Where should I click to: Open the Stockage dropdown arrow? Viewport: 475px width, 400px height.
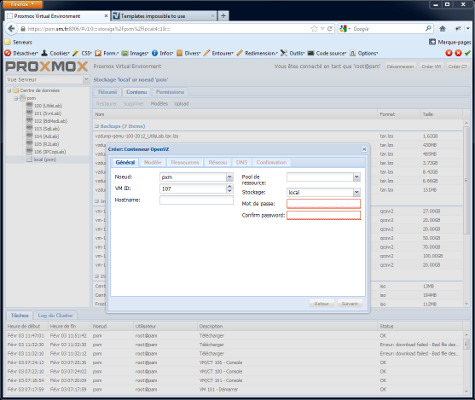[x=357, y=192]
